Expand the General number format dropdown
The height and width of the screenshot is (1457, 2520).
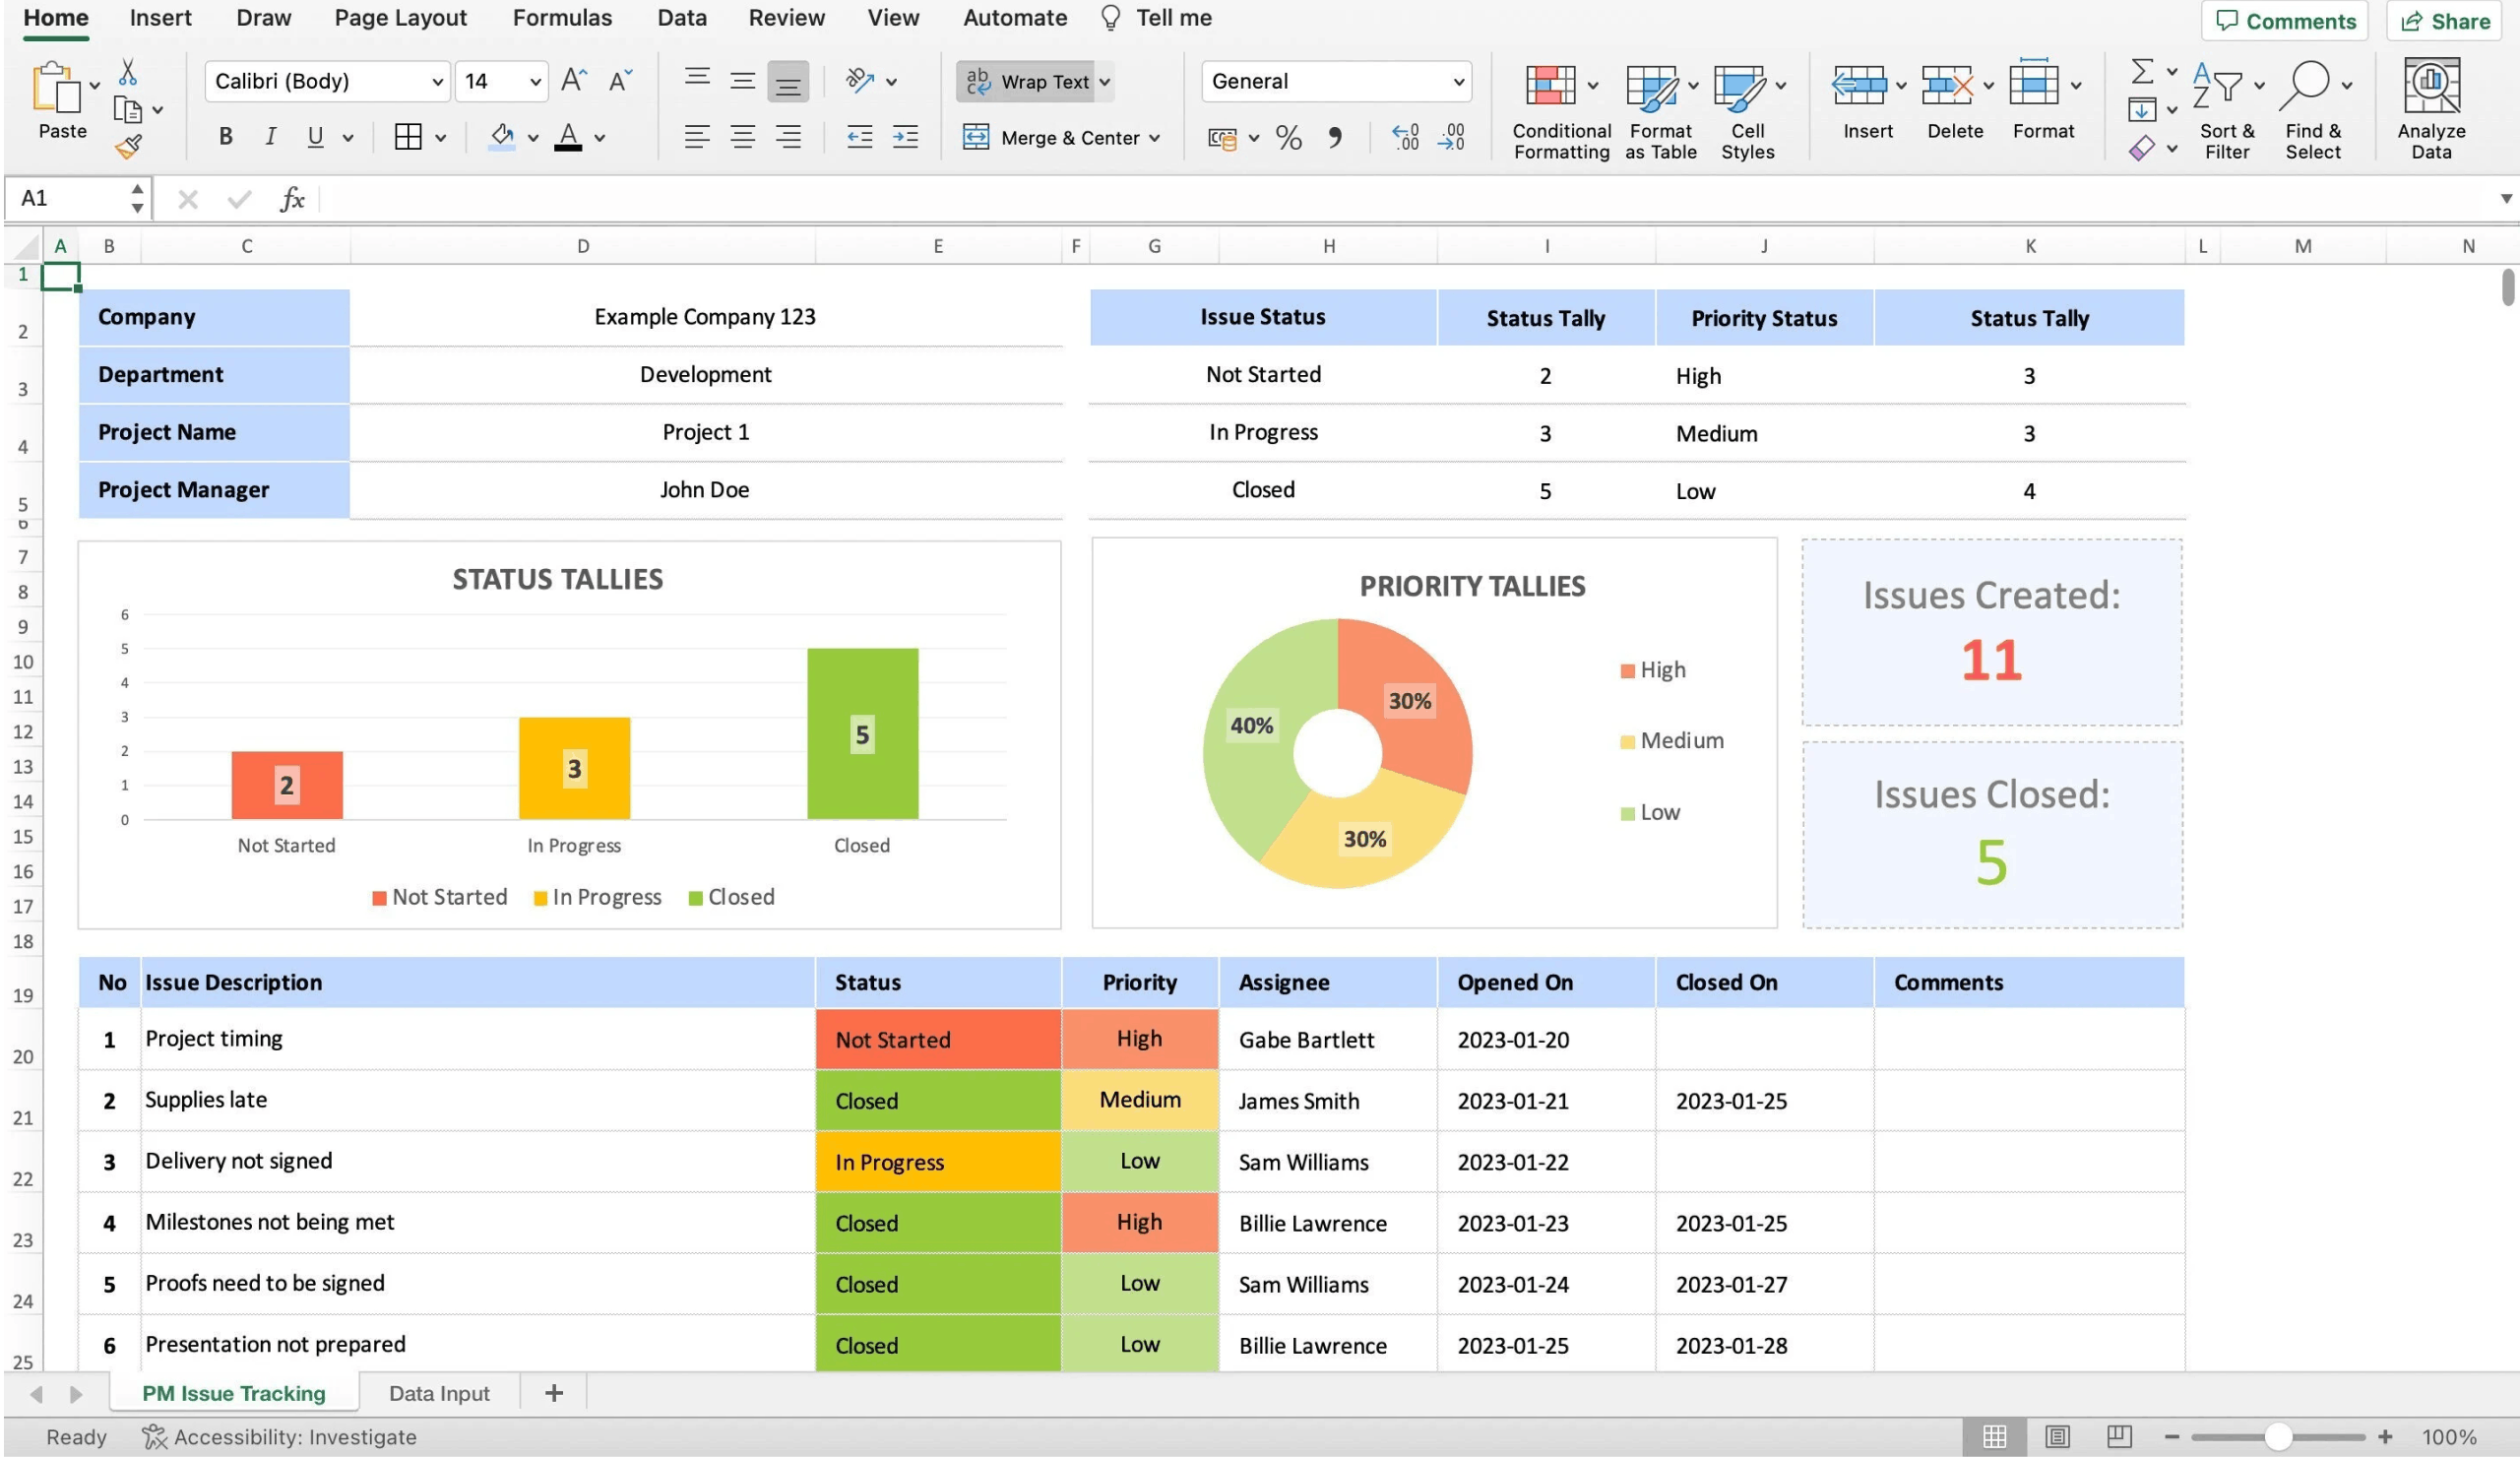(1458, 81)
